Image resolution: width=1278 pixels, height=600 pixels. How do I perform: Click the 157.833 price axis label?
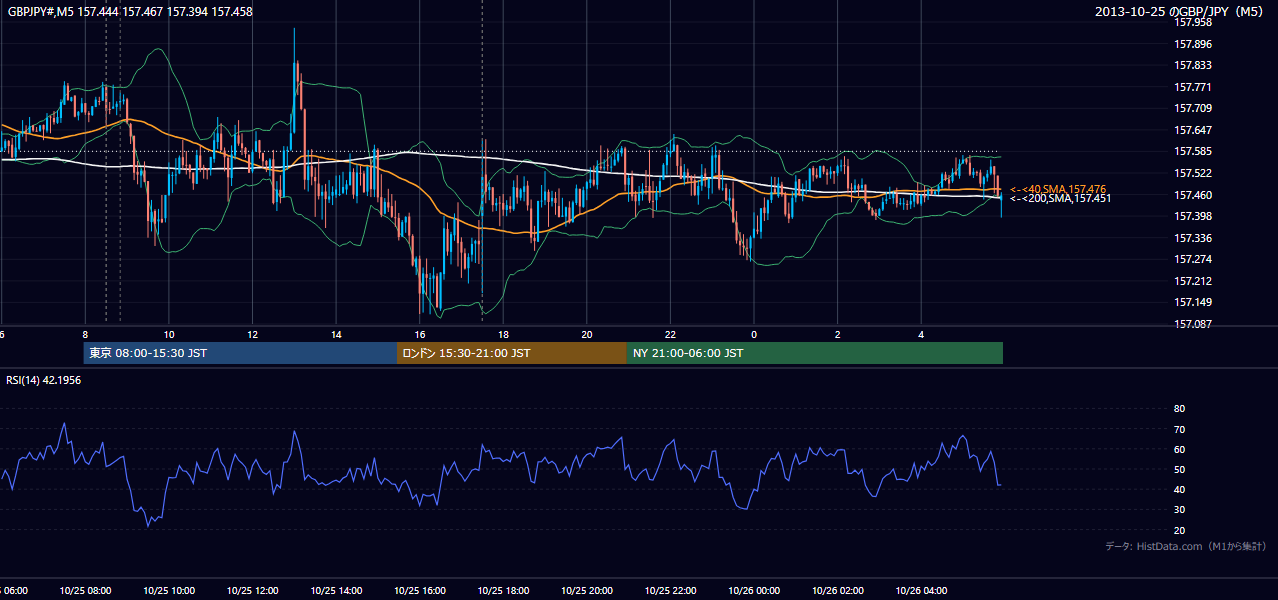pyautogui.click(x=1192, y=65)
